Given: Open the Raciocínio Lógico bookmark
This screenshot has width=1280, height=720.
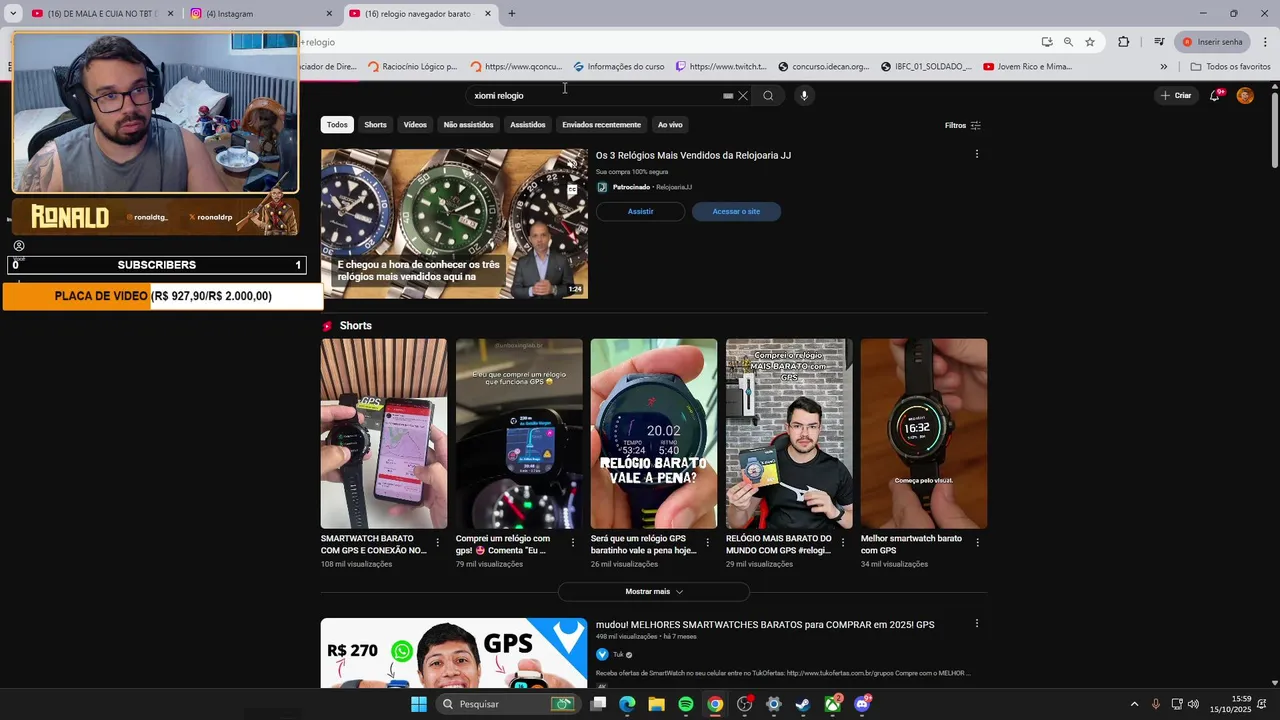Looking at the screenshot, I should [412, 67].
